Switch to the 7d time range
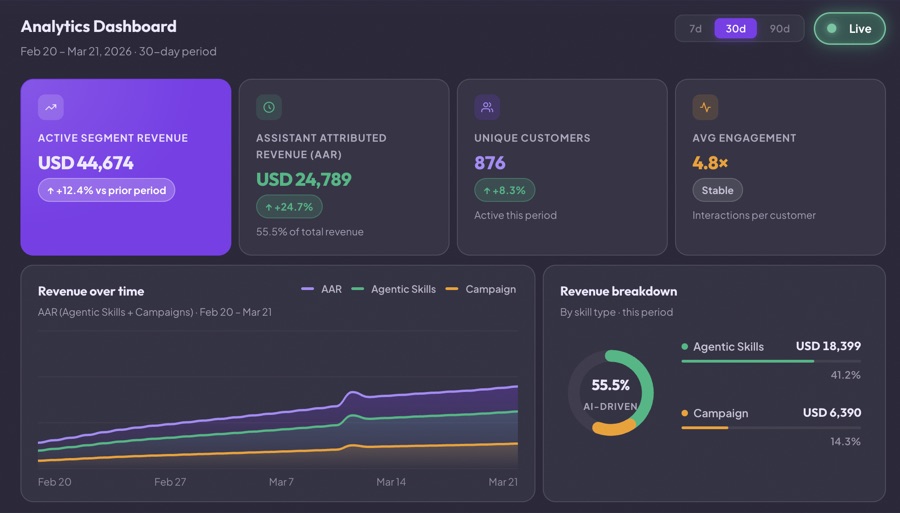This screenshot has width=900, height=513. [695, 29]
